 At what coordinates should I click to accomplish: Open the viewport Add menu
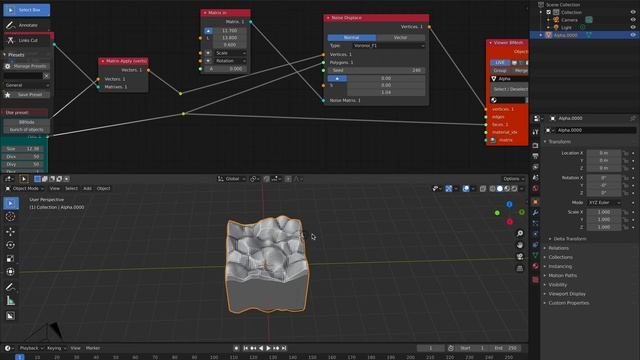pos(87,189)
